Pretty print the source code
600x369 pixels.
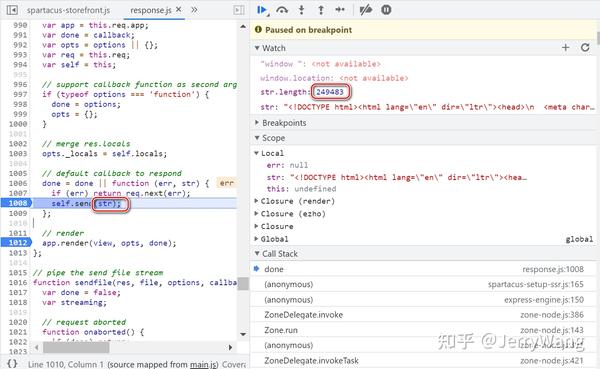click(x=12, y=363)
